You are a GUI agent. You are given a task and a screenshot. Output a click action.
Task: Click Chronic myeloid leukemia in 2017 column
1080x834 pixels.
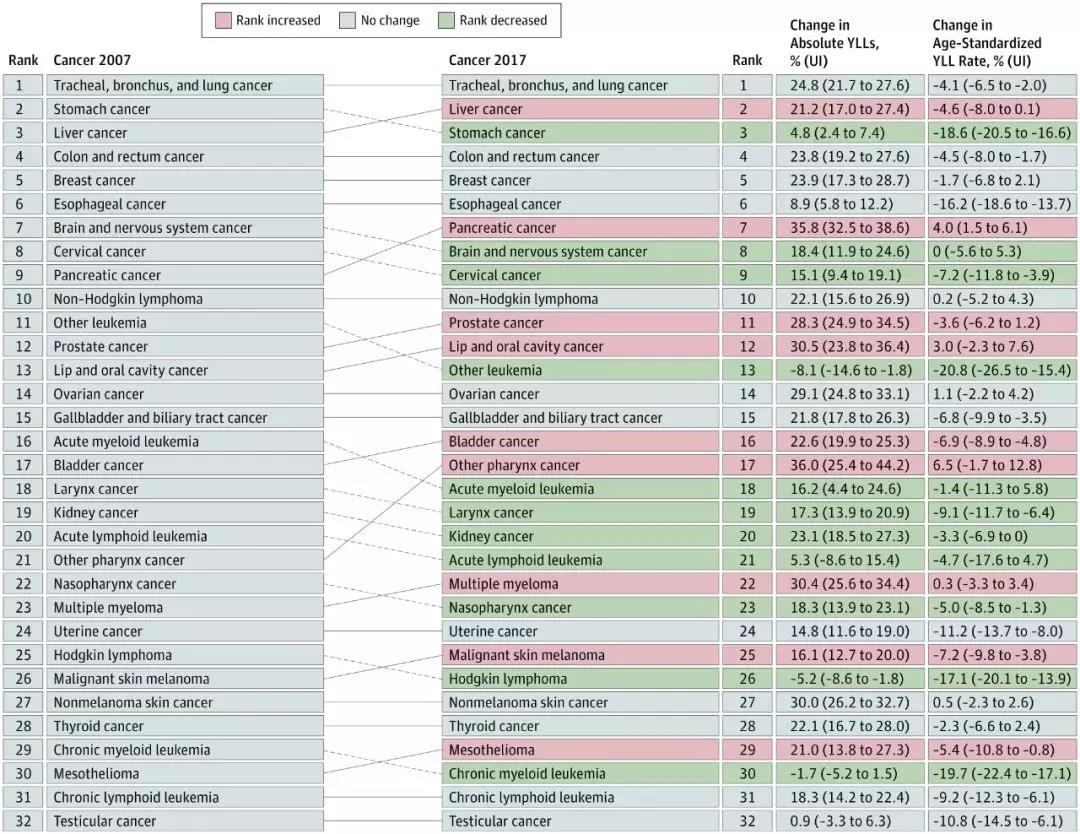pyautogui.click(x=527, y=774)
